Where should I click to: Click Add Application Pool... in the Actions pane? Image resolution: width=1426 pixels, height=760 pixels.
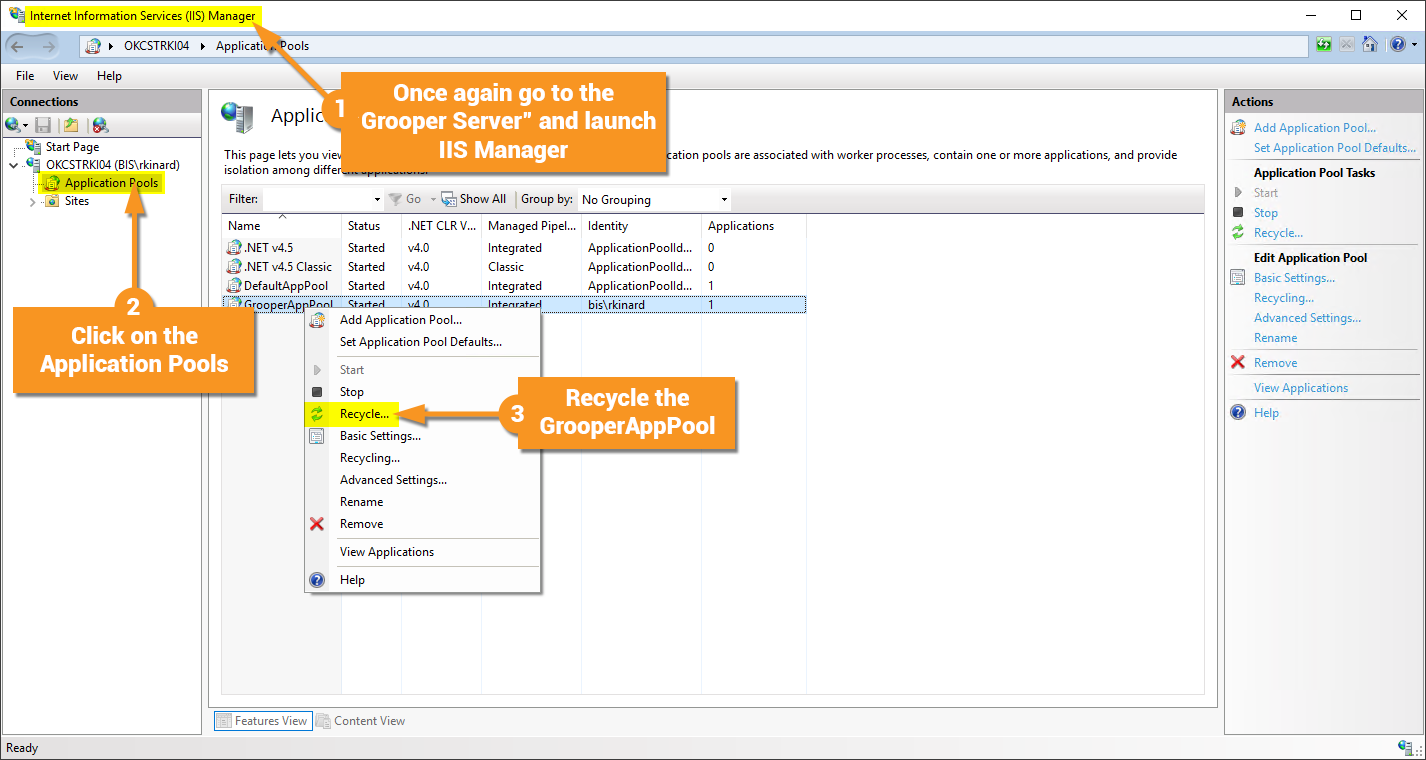[1315, 128]
